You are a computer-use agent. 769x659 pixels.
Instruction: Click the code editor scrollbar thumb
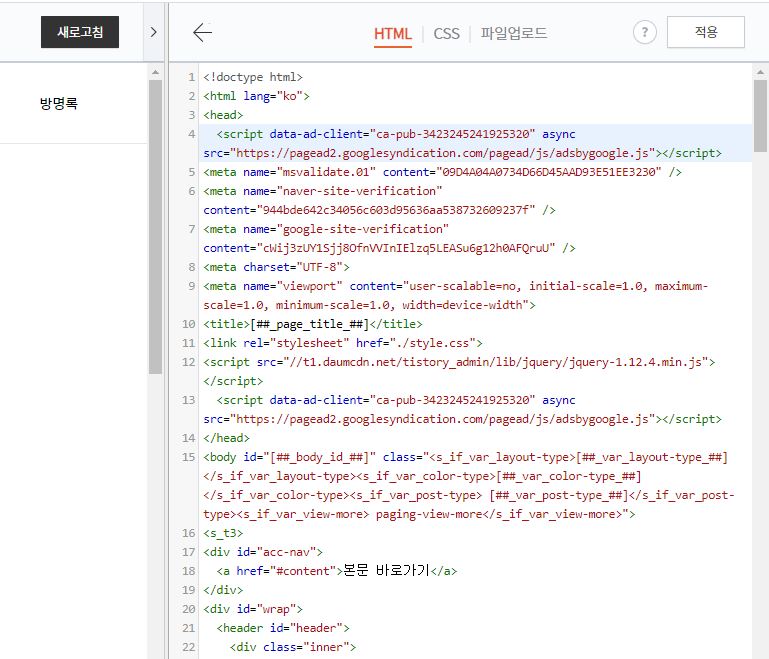(760, 116)
